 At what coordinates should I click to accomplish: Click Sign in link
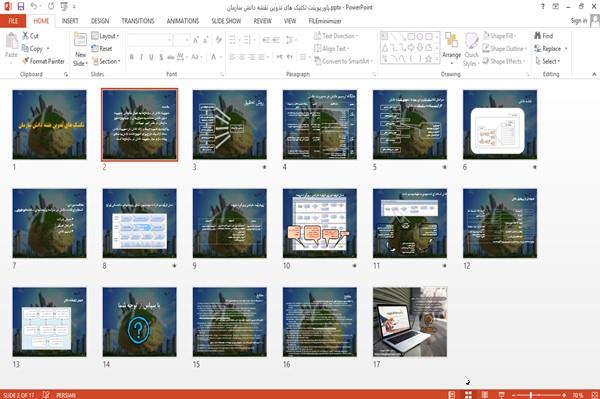pos(579,21)
